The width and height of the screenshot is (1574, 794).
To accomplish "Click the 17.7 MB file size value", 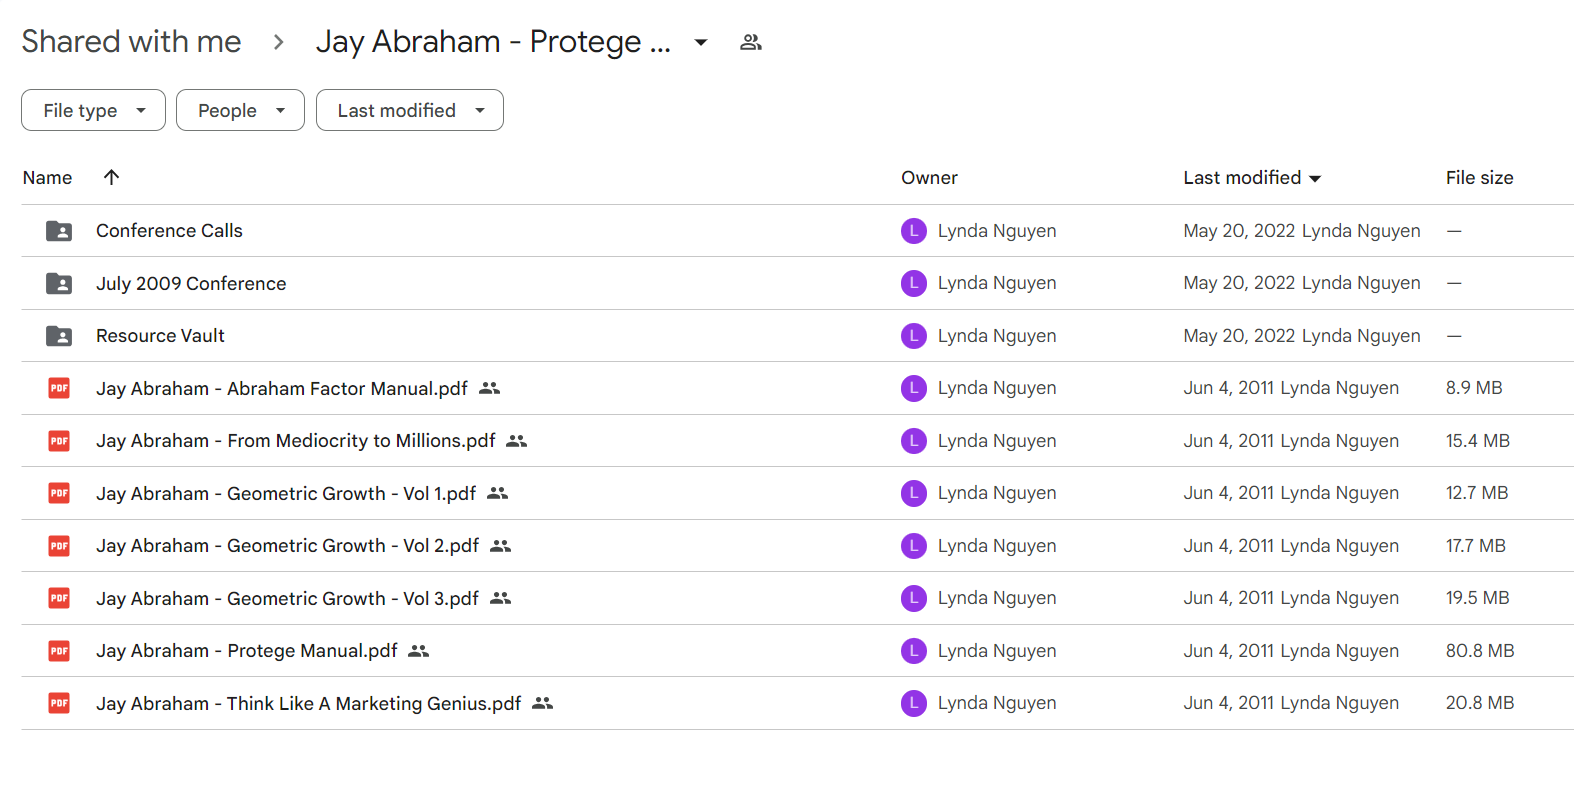I will point(1476,546).
